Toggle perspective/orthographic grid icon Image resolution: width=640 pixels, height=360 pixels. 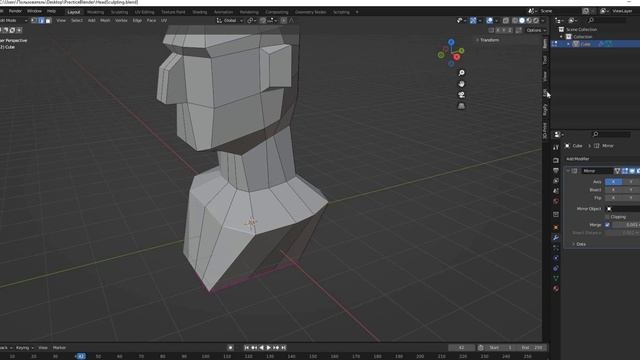click(461, 106)
